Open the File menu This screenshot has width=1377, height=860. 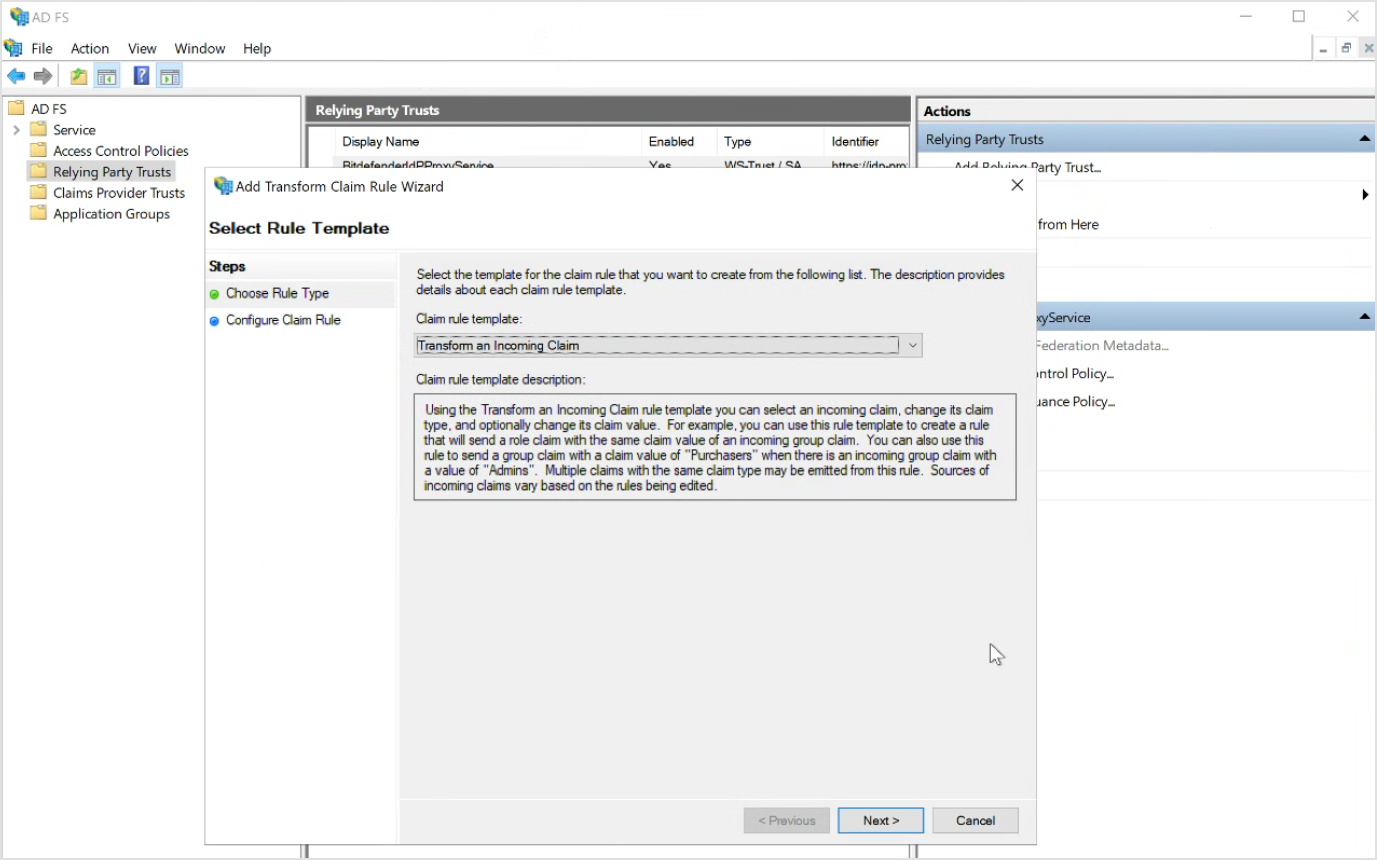[42, 48]
